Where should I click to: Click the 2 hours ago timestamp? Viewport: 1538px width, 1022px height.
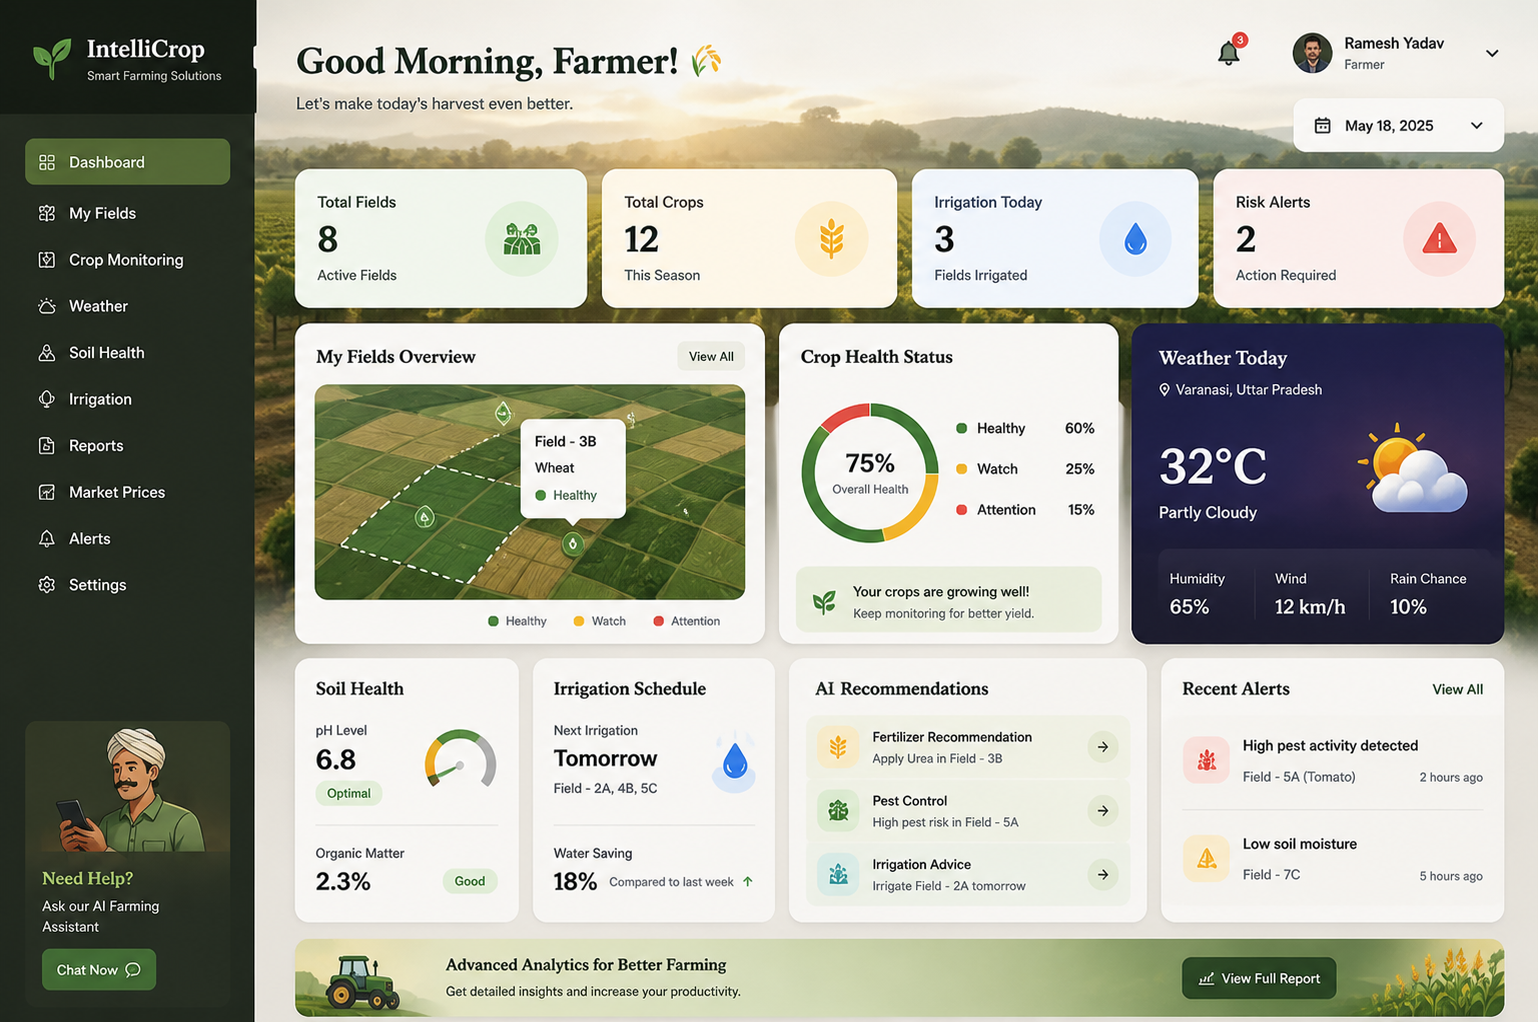tap(1451, 778)
